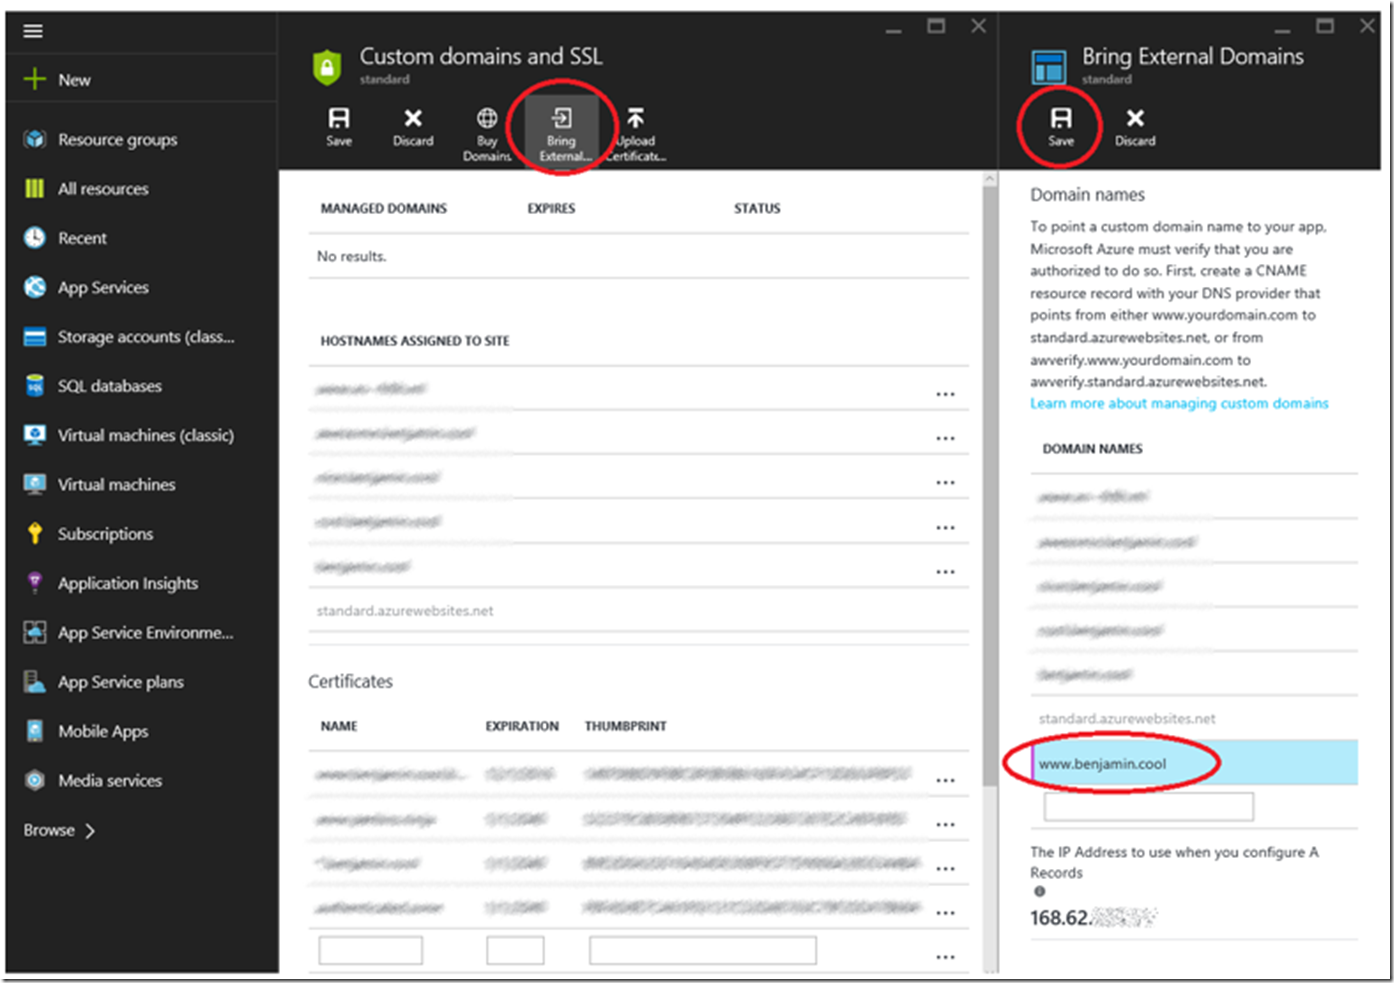
Task: Click Custom domains and SSL lock shield icon
Action: click(327, 67)
